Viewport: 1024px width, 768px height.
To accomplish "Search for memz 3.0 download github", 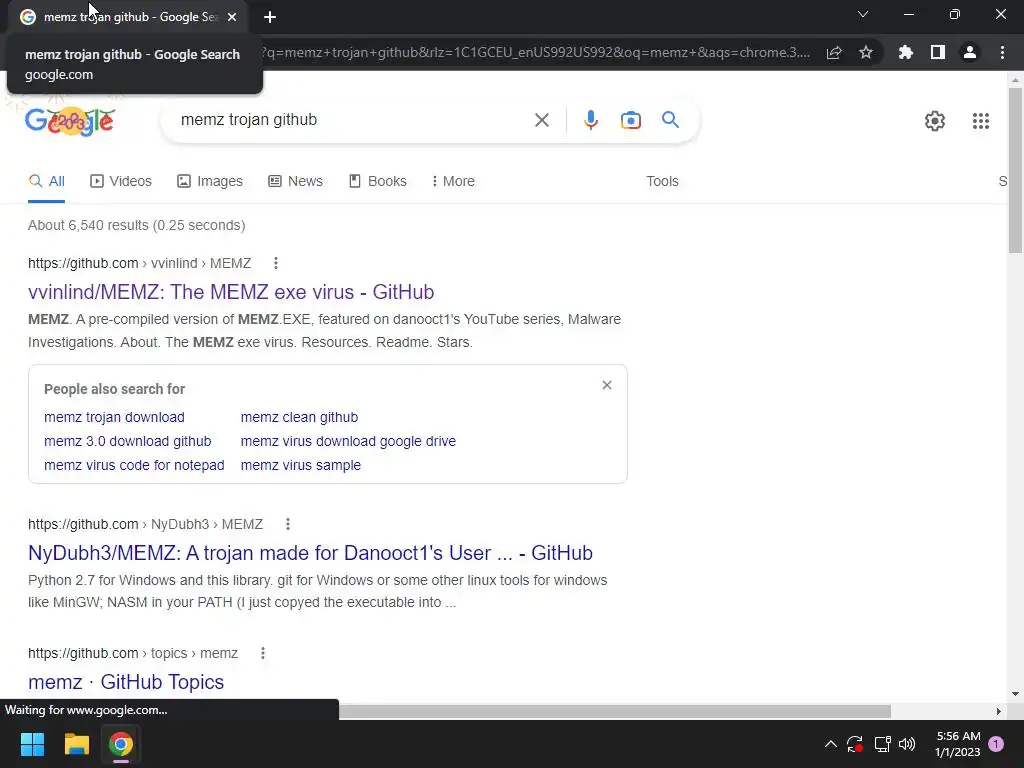I will (x=127, y=441).
